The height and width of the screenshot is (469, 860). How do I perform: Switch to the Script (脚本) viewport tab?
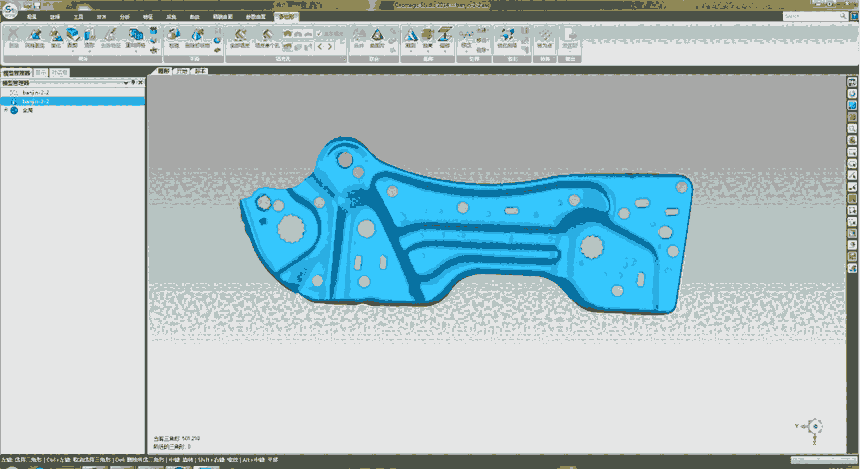[201, 72]
